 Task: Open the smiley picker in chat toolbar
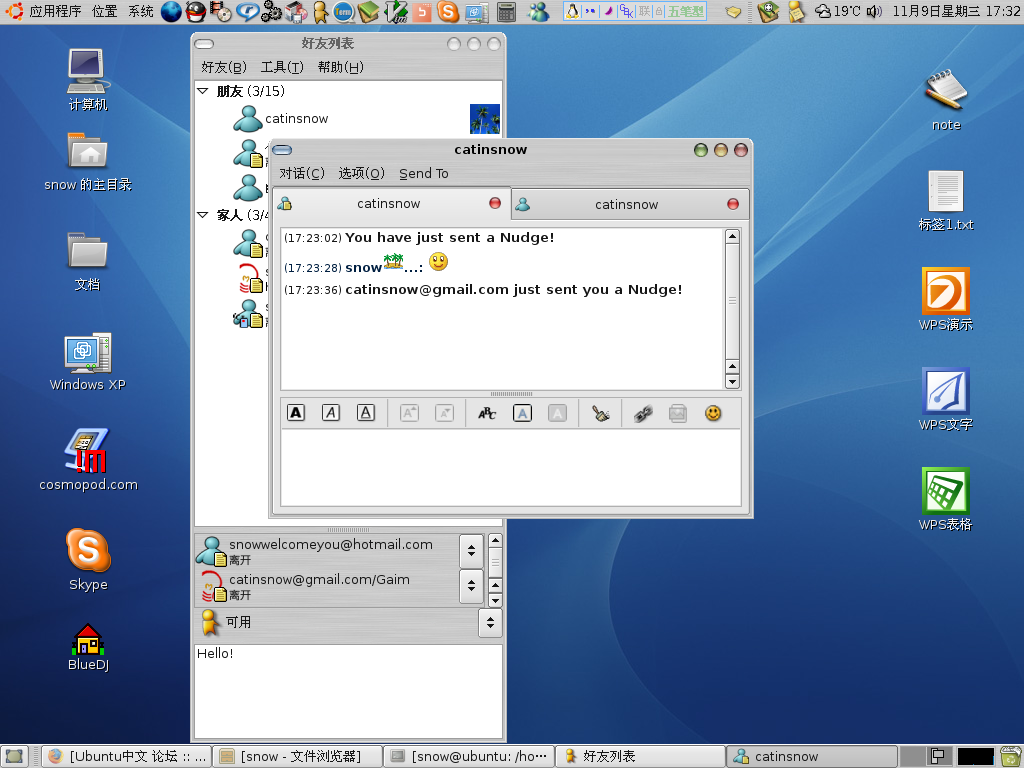click(x=713, y=413)
